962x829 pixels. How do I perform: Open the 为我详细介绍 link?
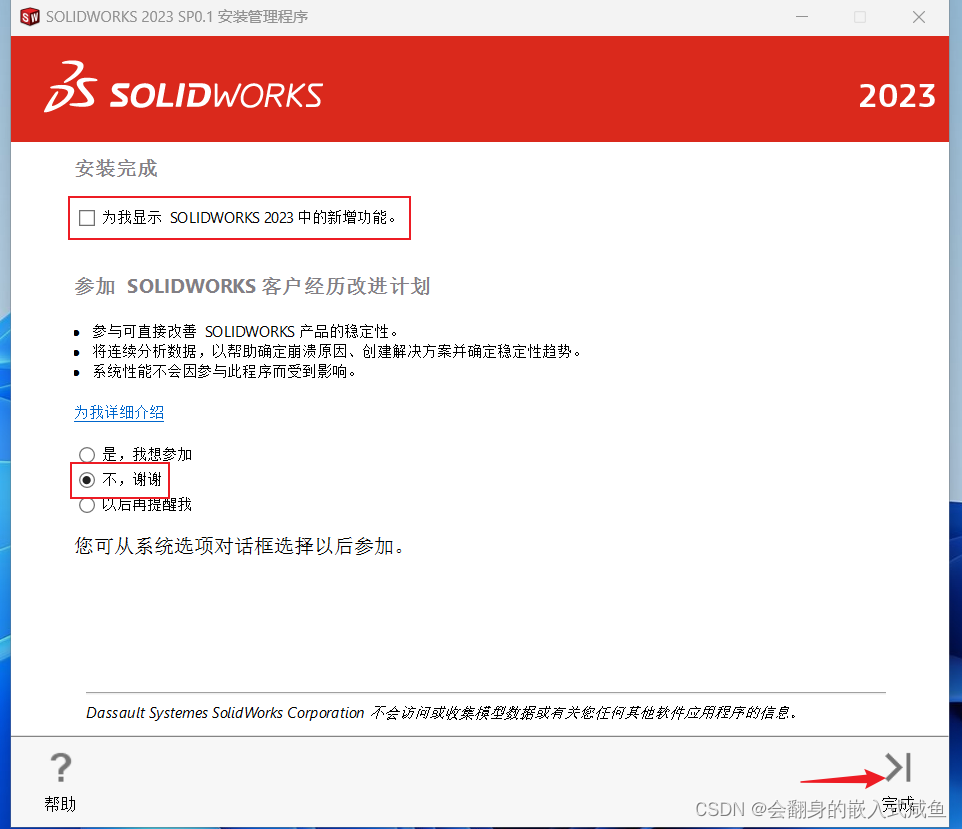pyautogui.click(x=119, y=412)
